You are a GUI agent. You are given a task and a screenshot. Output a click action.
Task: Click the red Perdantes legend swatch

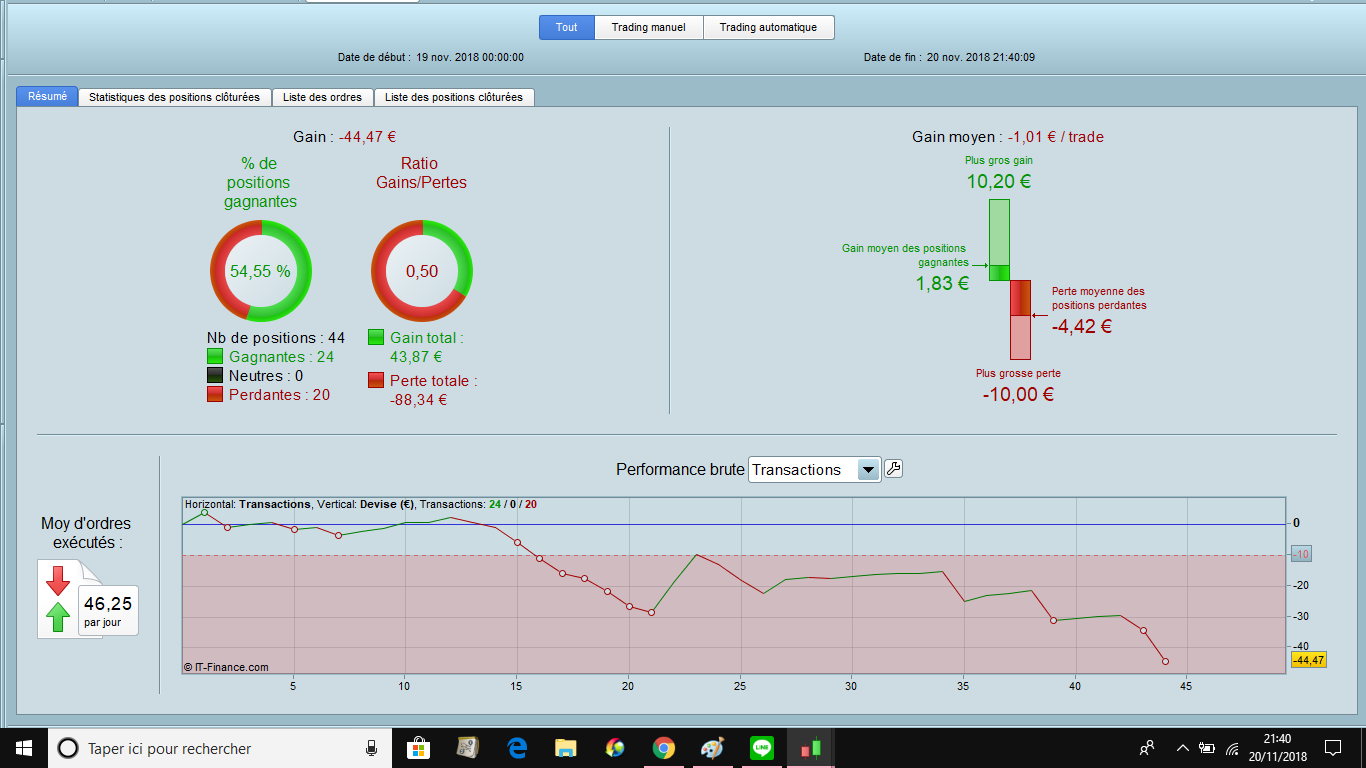[215, 394]
